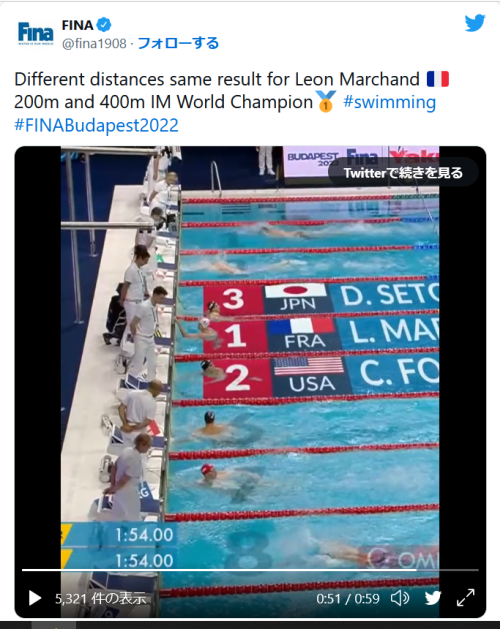Click the French flag emoji in tweet
500x629 pixels.
point(437,79)
